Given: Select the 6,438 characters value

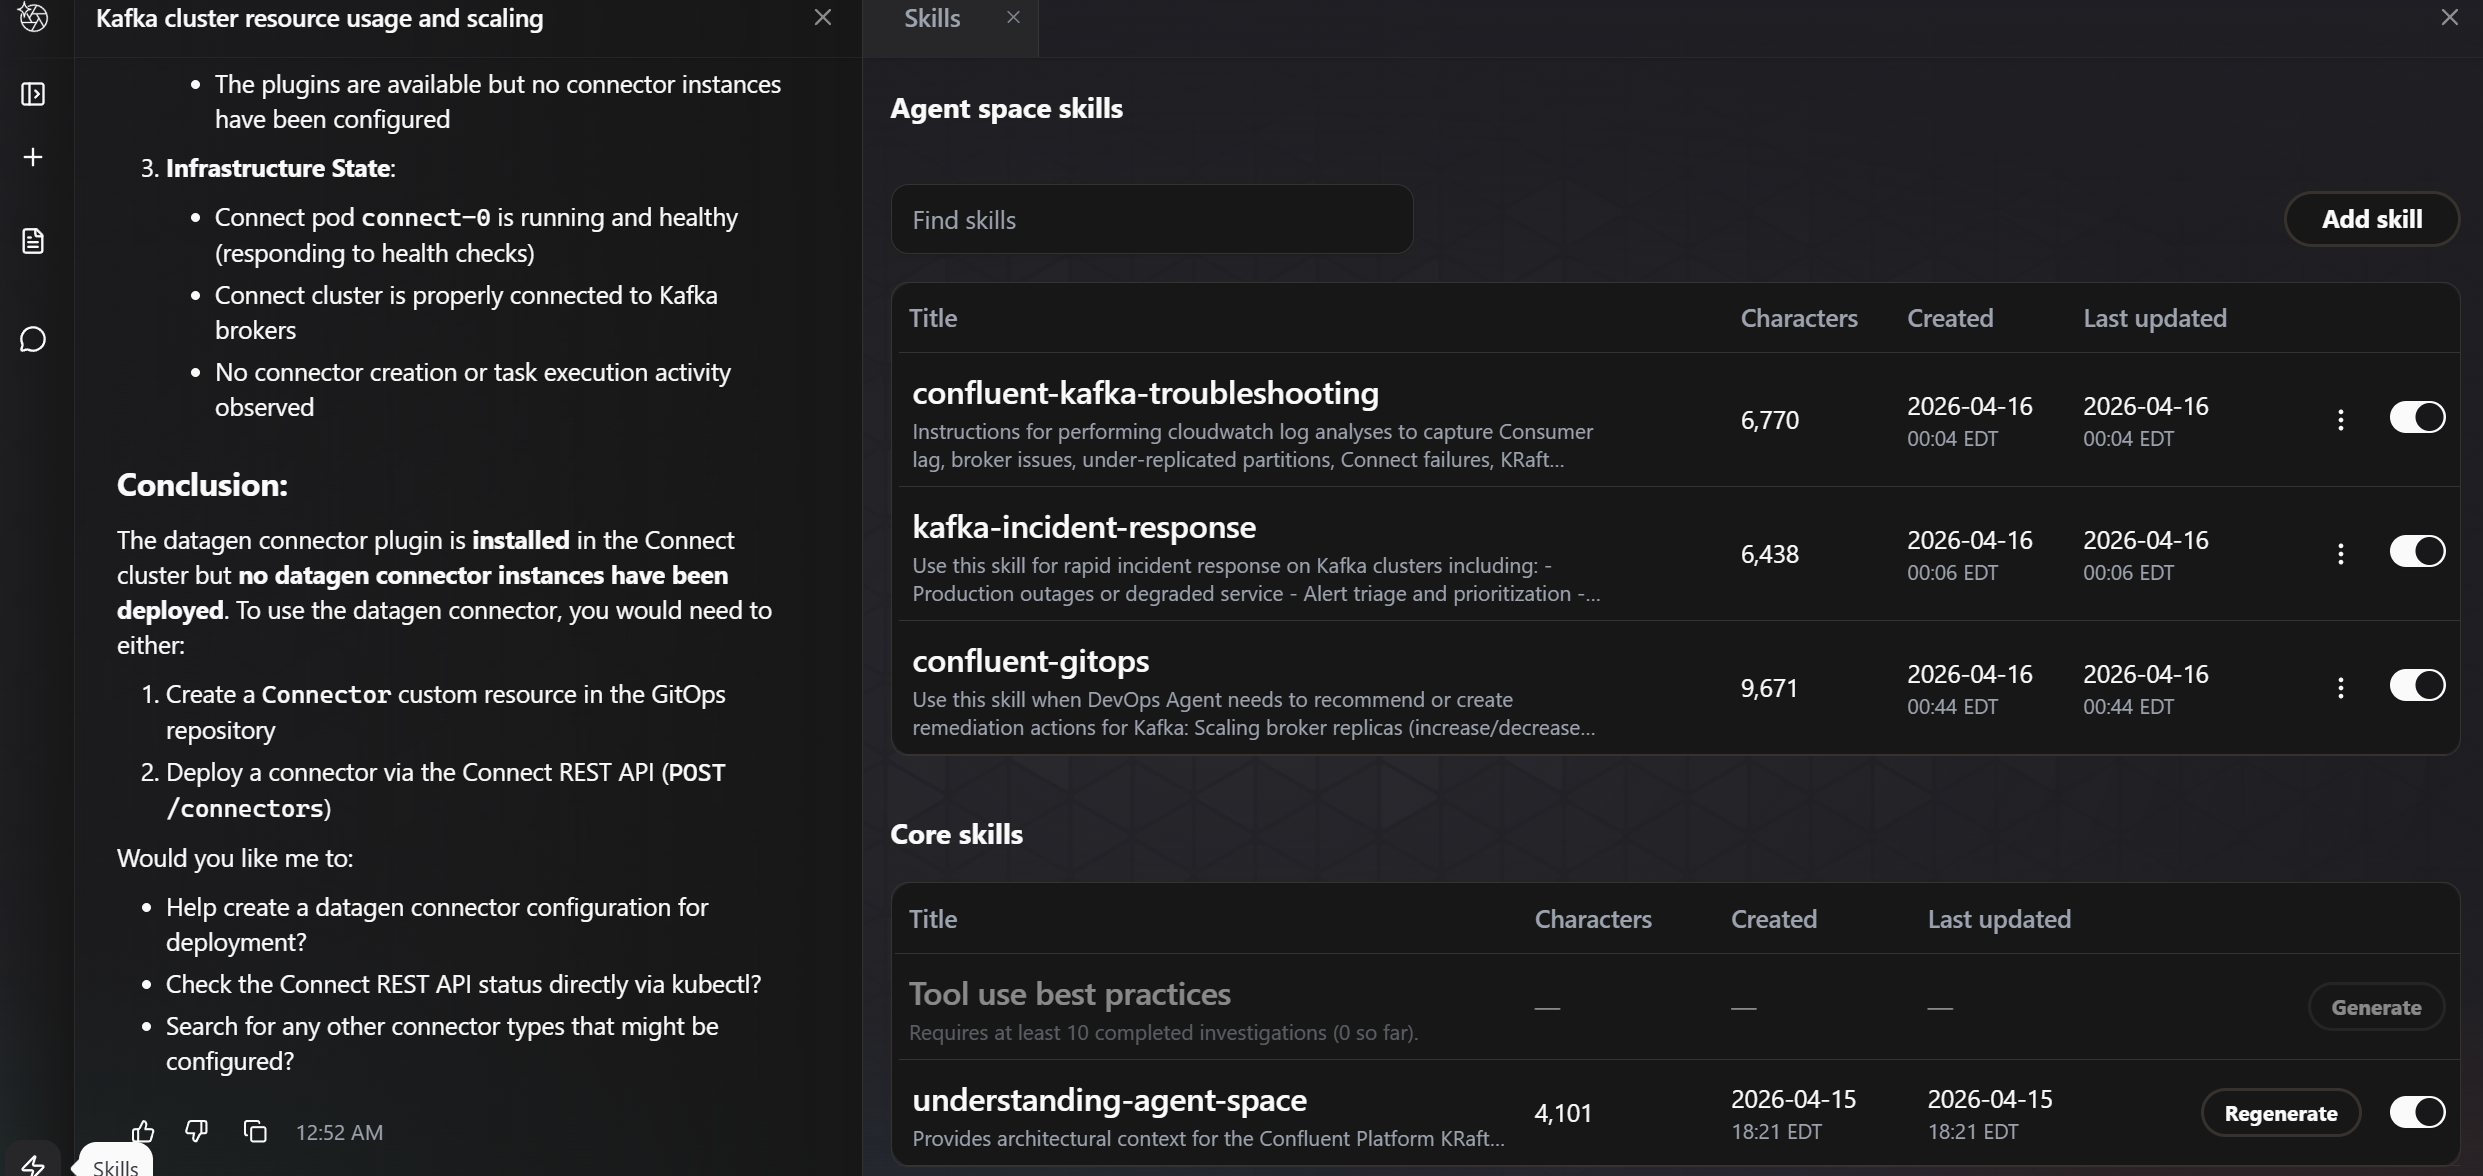Looking at the screenshot, I should [x=1769, y=554].
